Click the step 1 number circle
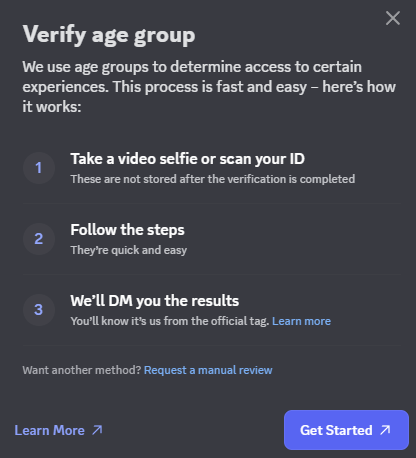The height and width of the screenshot is (458, 416). coord(39,168)
